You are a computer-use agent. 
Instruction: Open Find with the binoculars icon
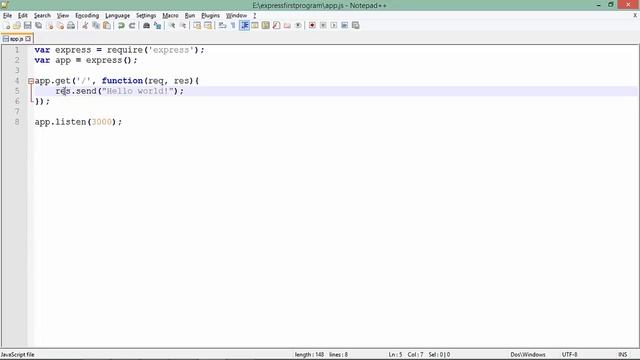[146, 25]
